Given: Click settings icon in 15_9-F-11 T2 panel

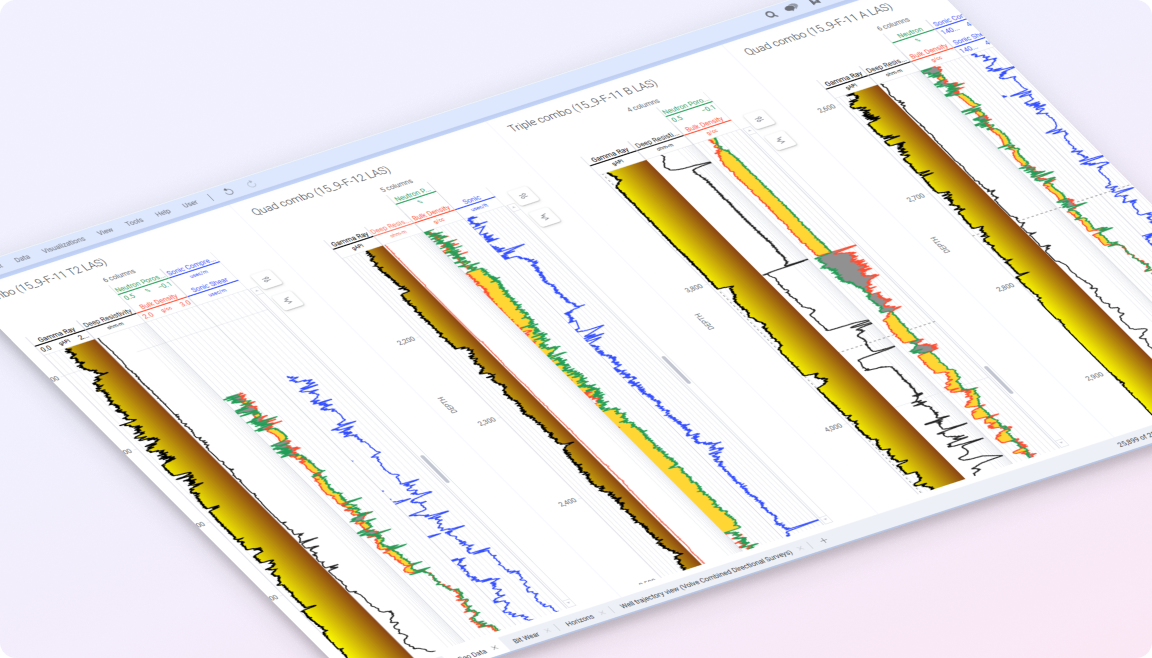Looking at the screenshot, I should coord(267,280).
